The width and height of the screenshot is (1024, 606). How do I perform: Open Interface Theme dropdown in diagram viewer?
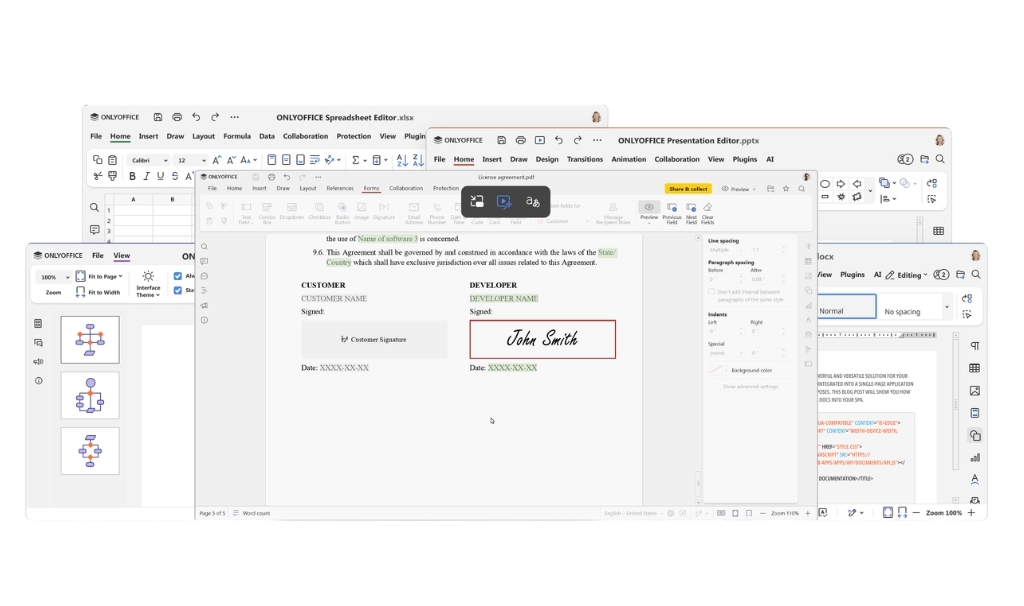click(148, 285)
